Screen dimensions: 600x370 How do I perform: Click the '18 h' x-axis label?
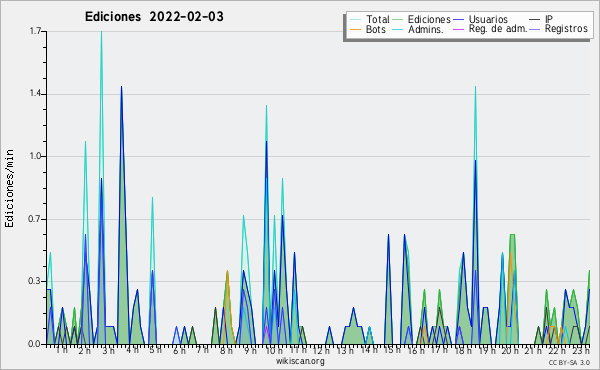click(x=463, y=350)
